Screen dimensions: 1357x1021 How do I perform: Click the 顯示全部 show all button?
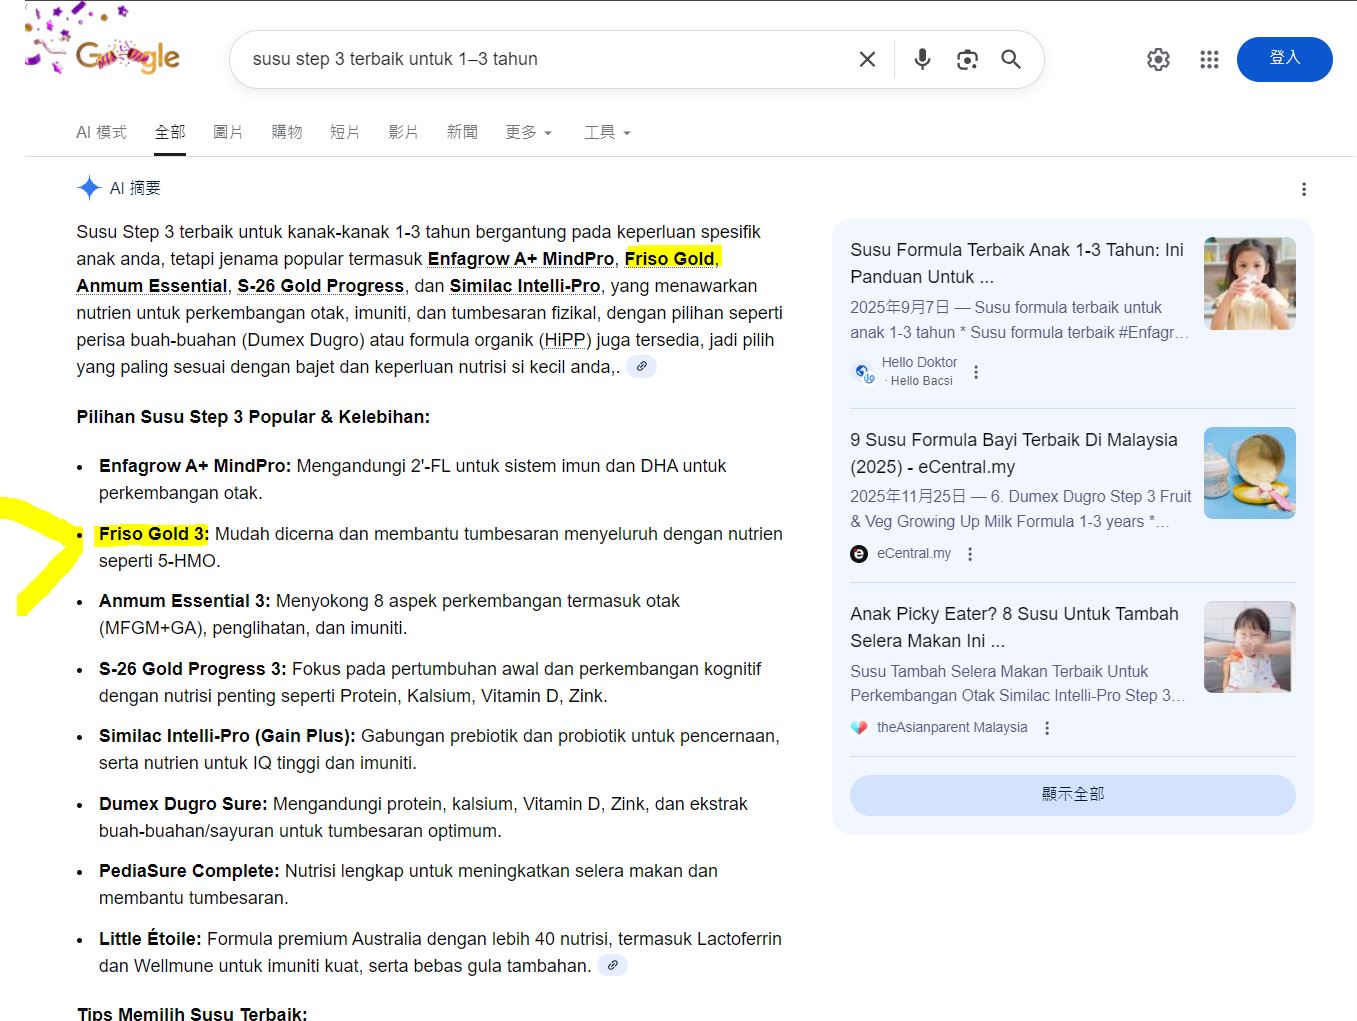1072,795
